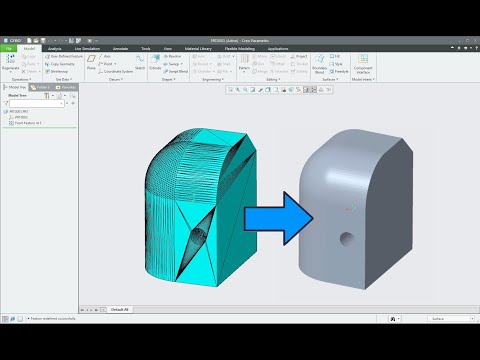
Task: Expand the Surfaces group dropdown
Action: 330,79
